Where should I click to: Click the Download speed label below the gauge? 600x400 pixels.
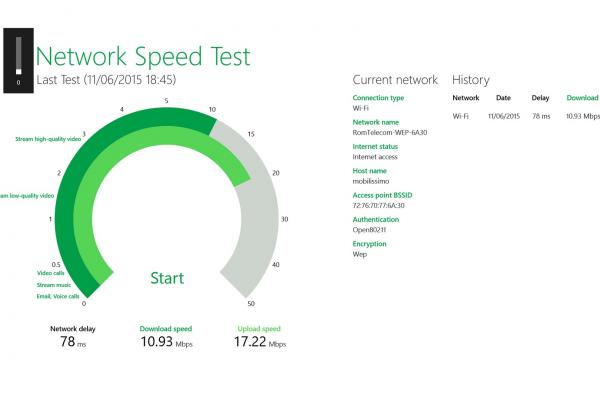click(x=166, y=329)
